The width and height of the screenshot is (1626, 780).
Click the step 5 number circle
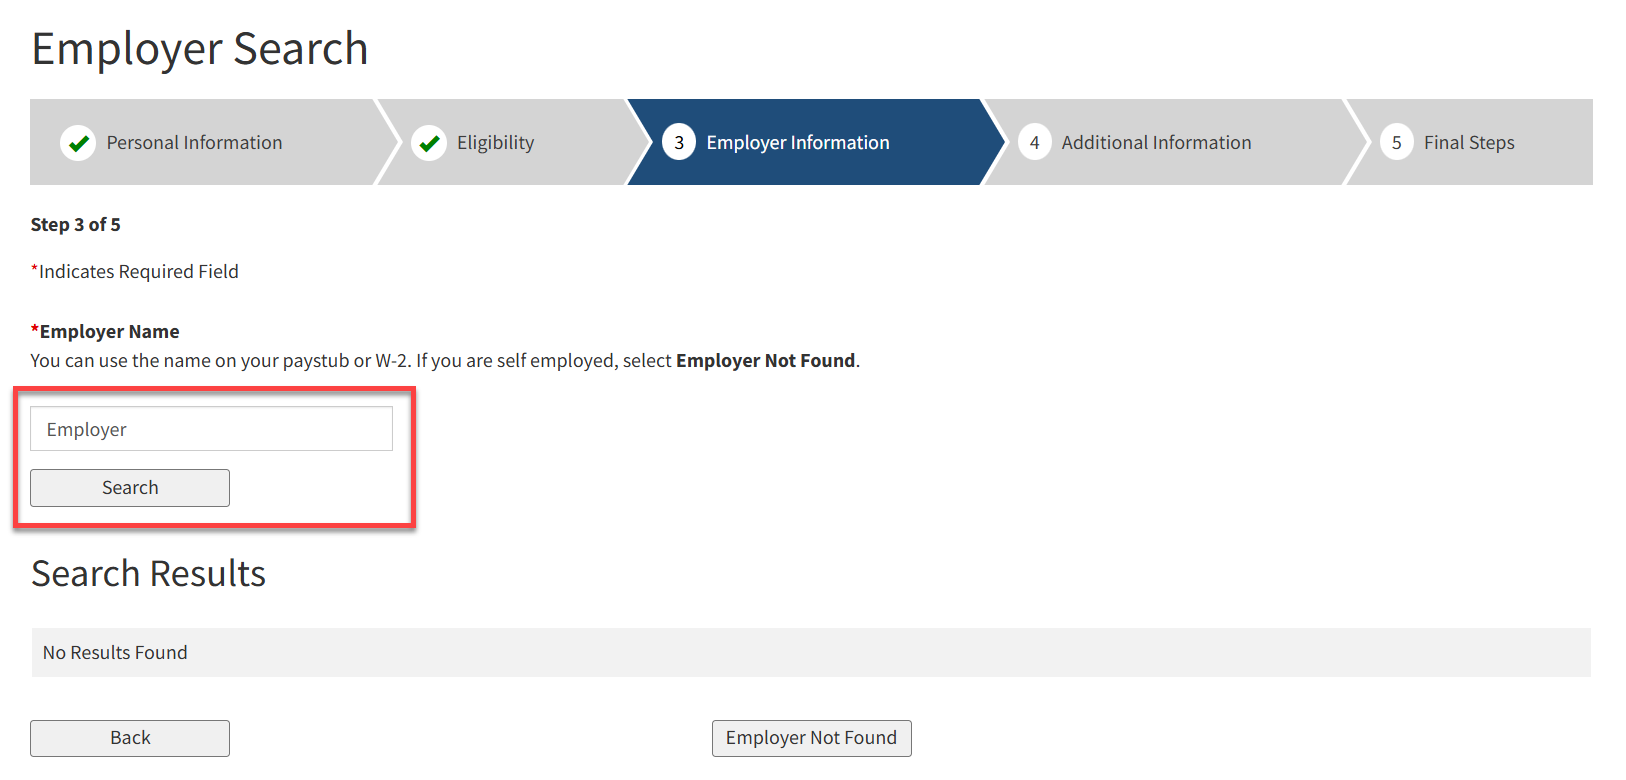click(x=1396, y=143)
